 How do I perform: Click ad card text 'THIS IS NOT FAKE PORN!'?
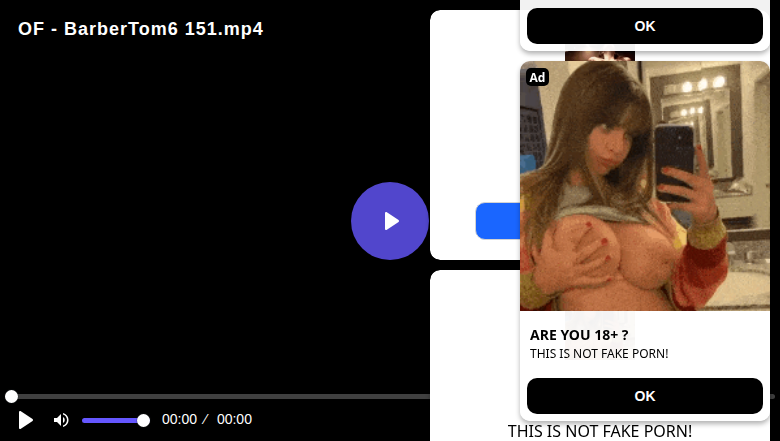(599, 353)
